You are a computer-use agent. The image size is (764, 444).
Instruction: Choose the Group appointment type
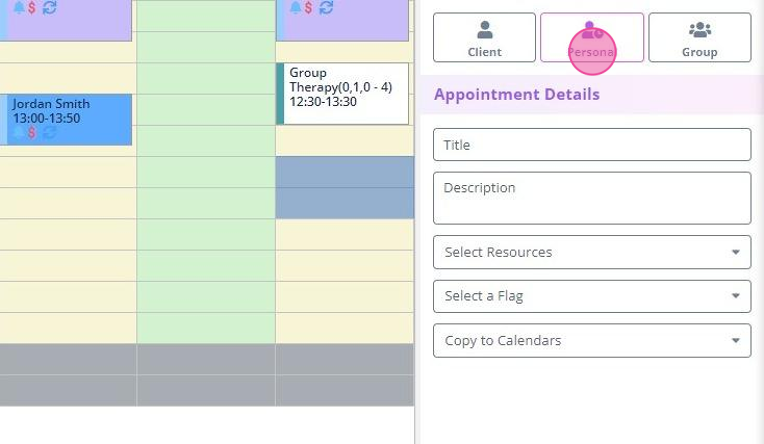tap(699, 38)
